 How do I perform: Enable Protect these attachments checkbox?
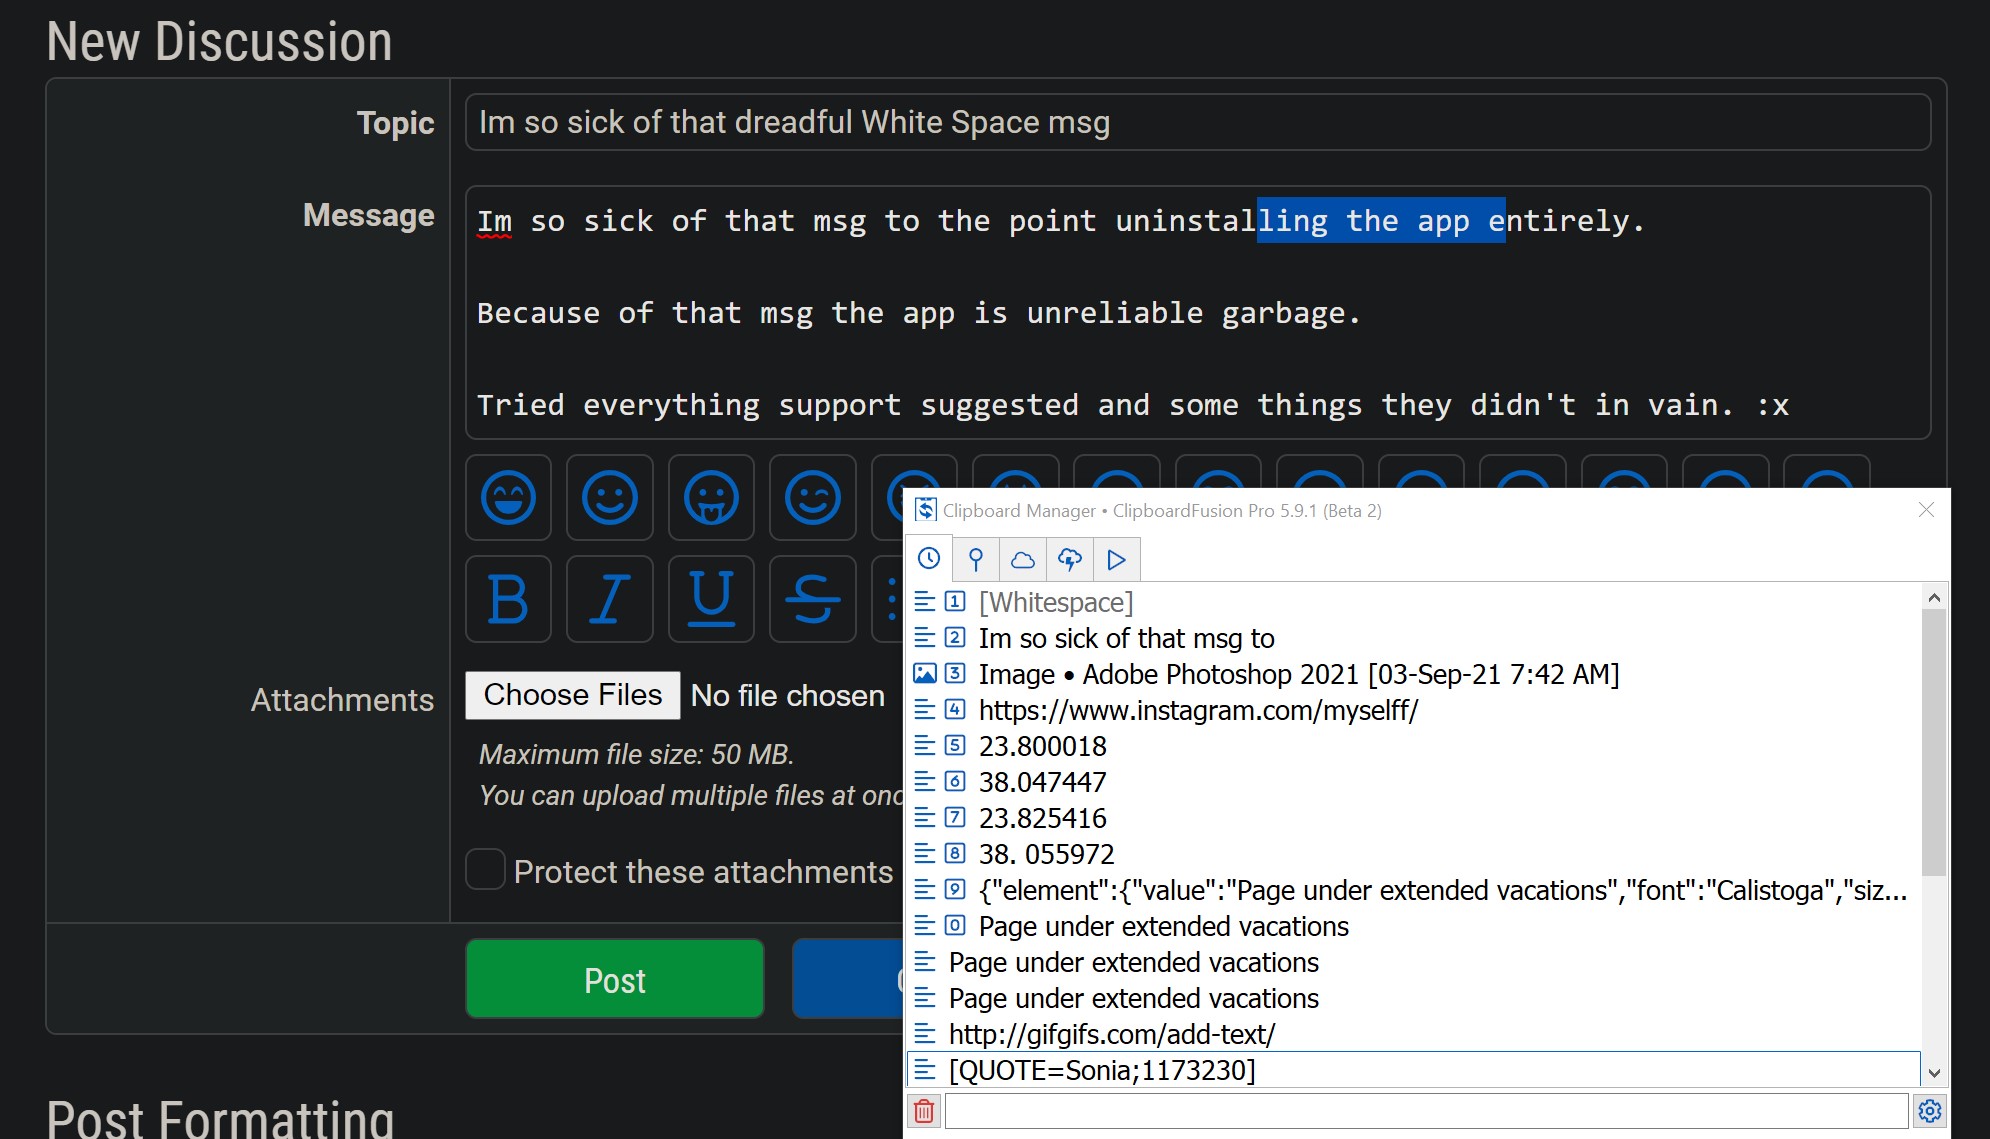click(486, 869)
